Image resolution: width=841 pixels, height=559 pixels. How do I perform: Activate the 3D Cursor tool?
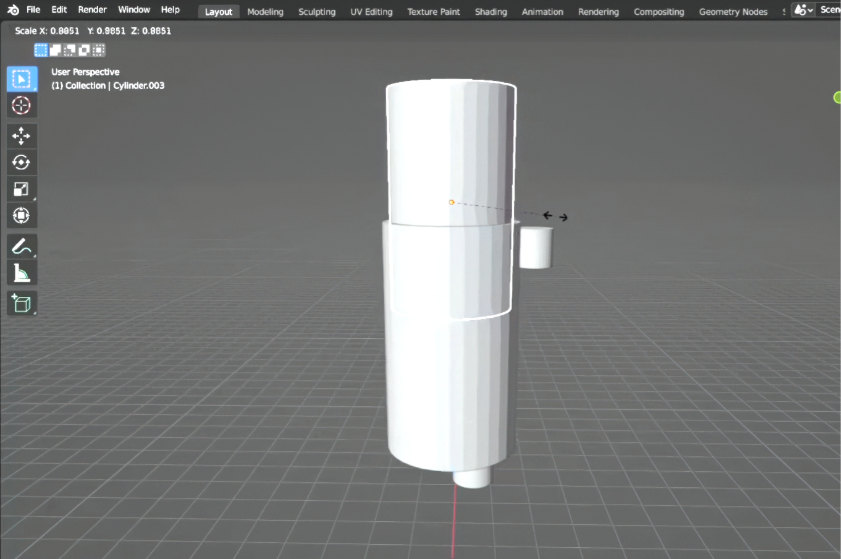tap(21, 106)
